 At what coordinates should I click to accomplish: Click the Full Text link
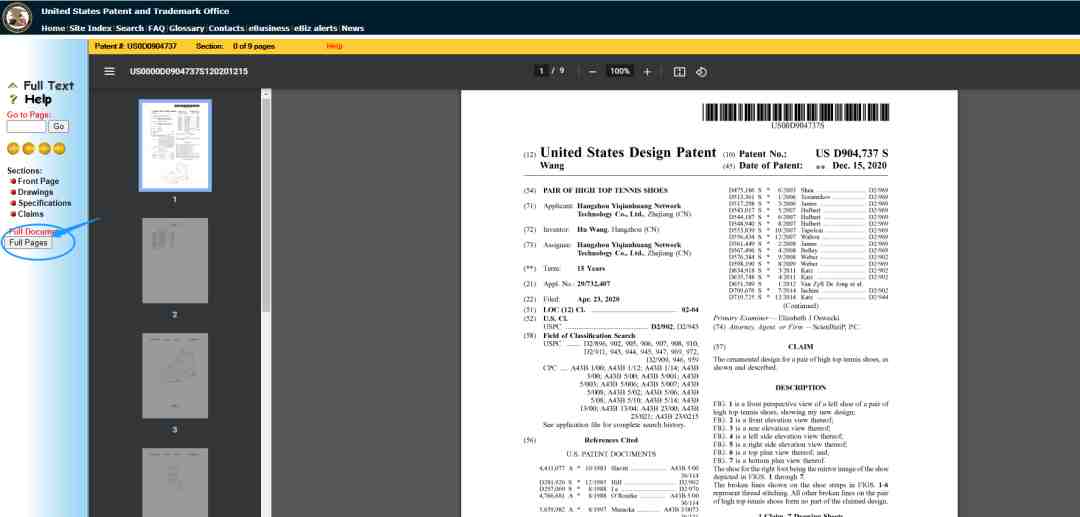pos(48,86)
